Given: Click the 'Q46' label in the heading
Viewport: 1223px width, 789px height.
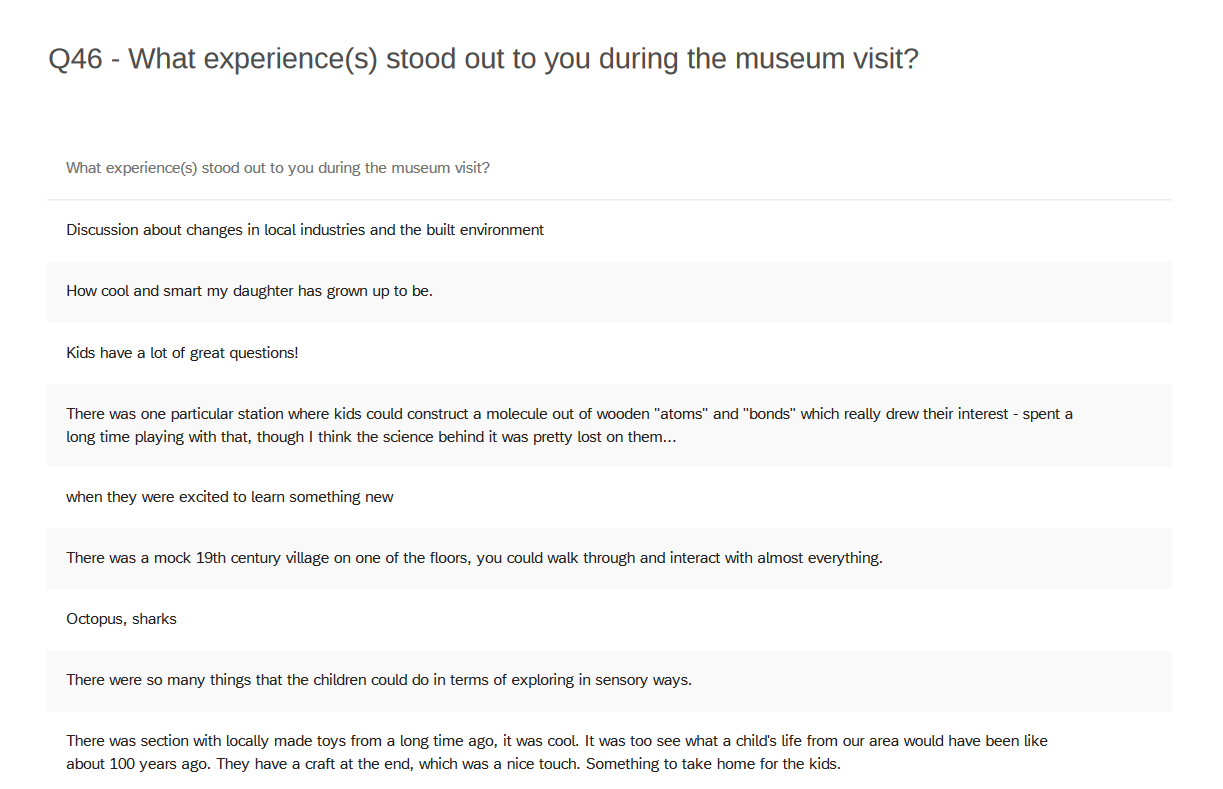Looking at the screenshot, I should click(75, 59).
